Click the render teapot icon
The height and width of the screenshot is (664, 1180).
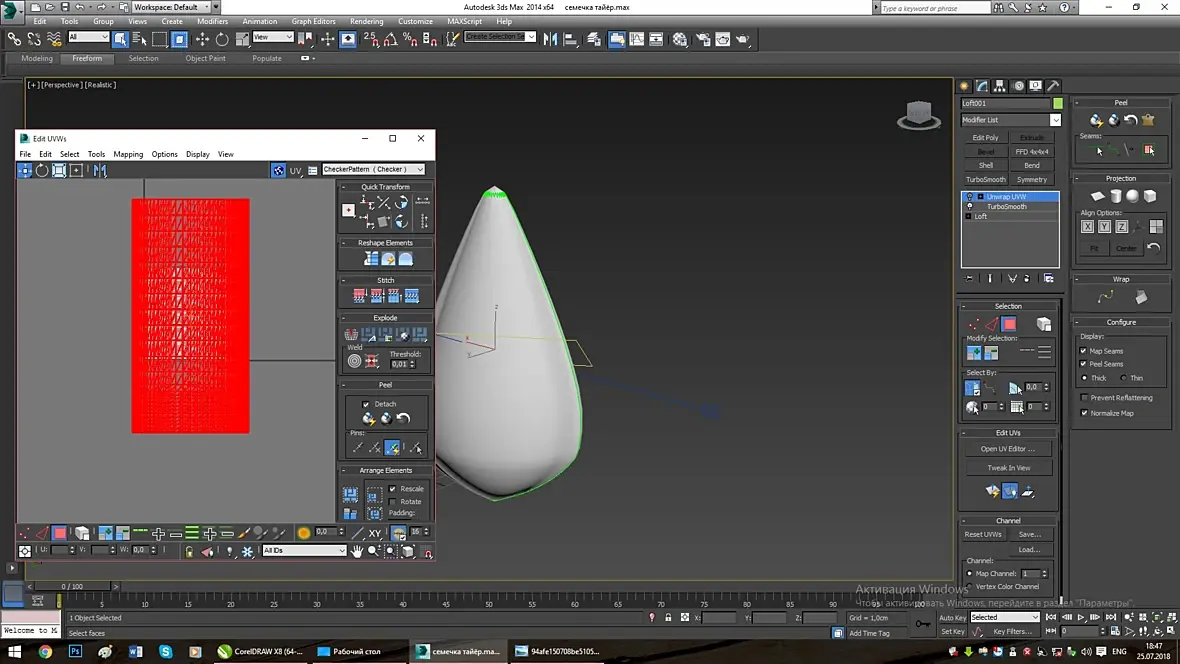click(743, 39)
